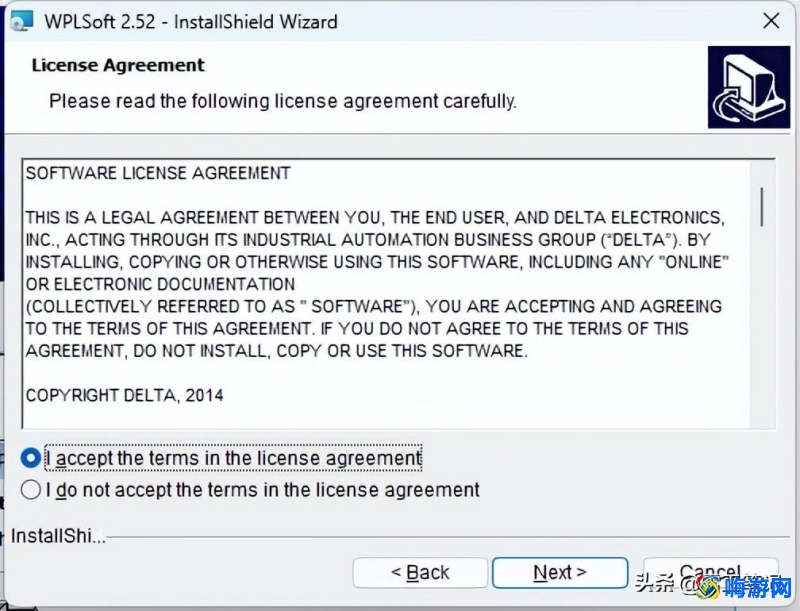Click the InstallShield computer logo graphic
This screenshot has width=800, height=611.
click(748, 87)
